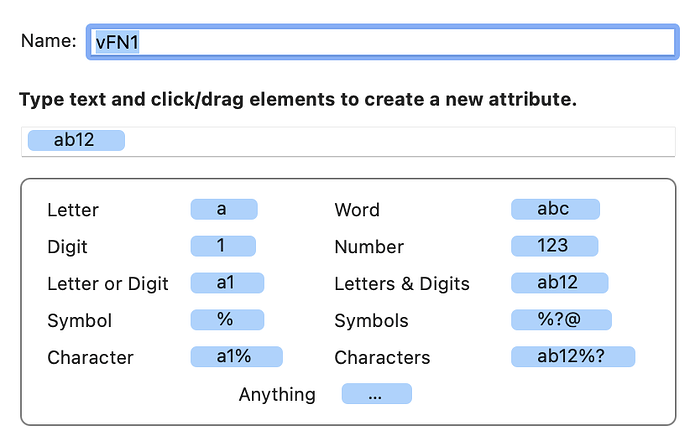Screen dimensions: 690x436
Task: Click the Letters & Digits label
Action: pyautogui.click(x=402, y=284)
